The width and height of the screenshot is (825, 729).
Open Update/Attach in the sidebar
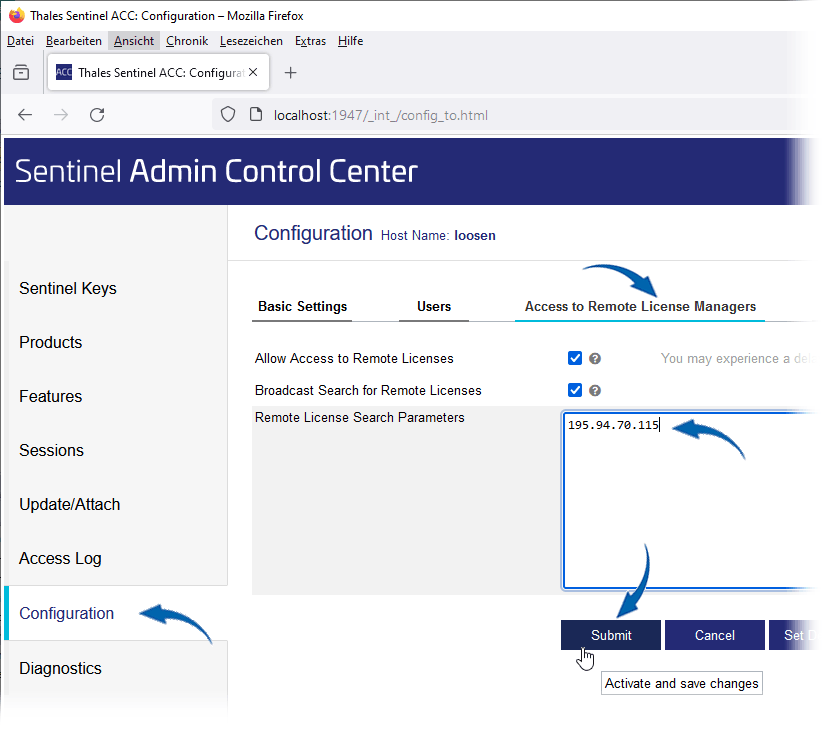tap(69, 505)
